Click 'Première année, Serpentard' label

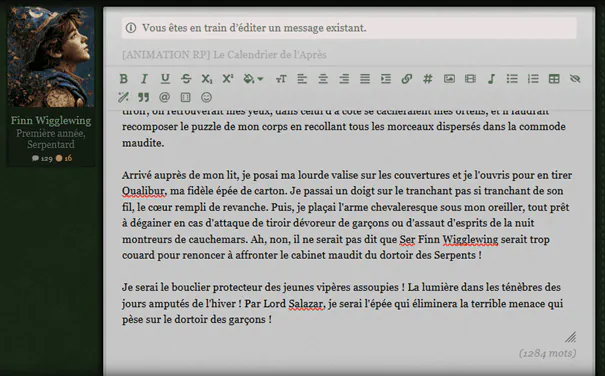[x=51, y=139]
